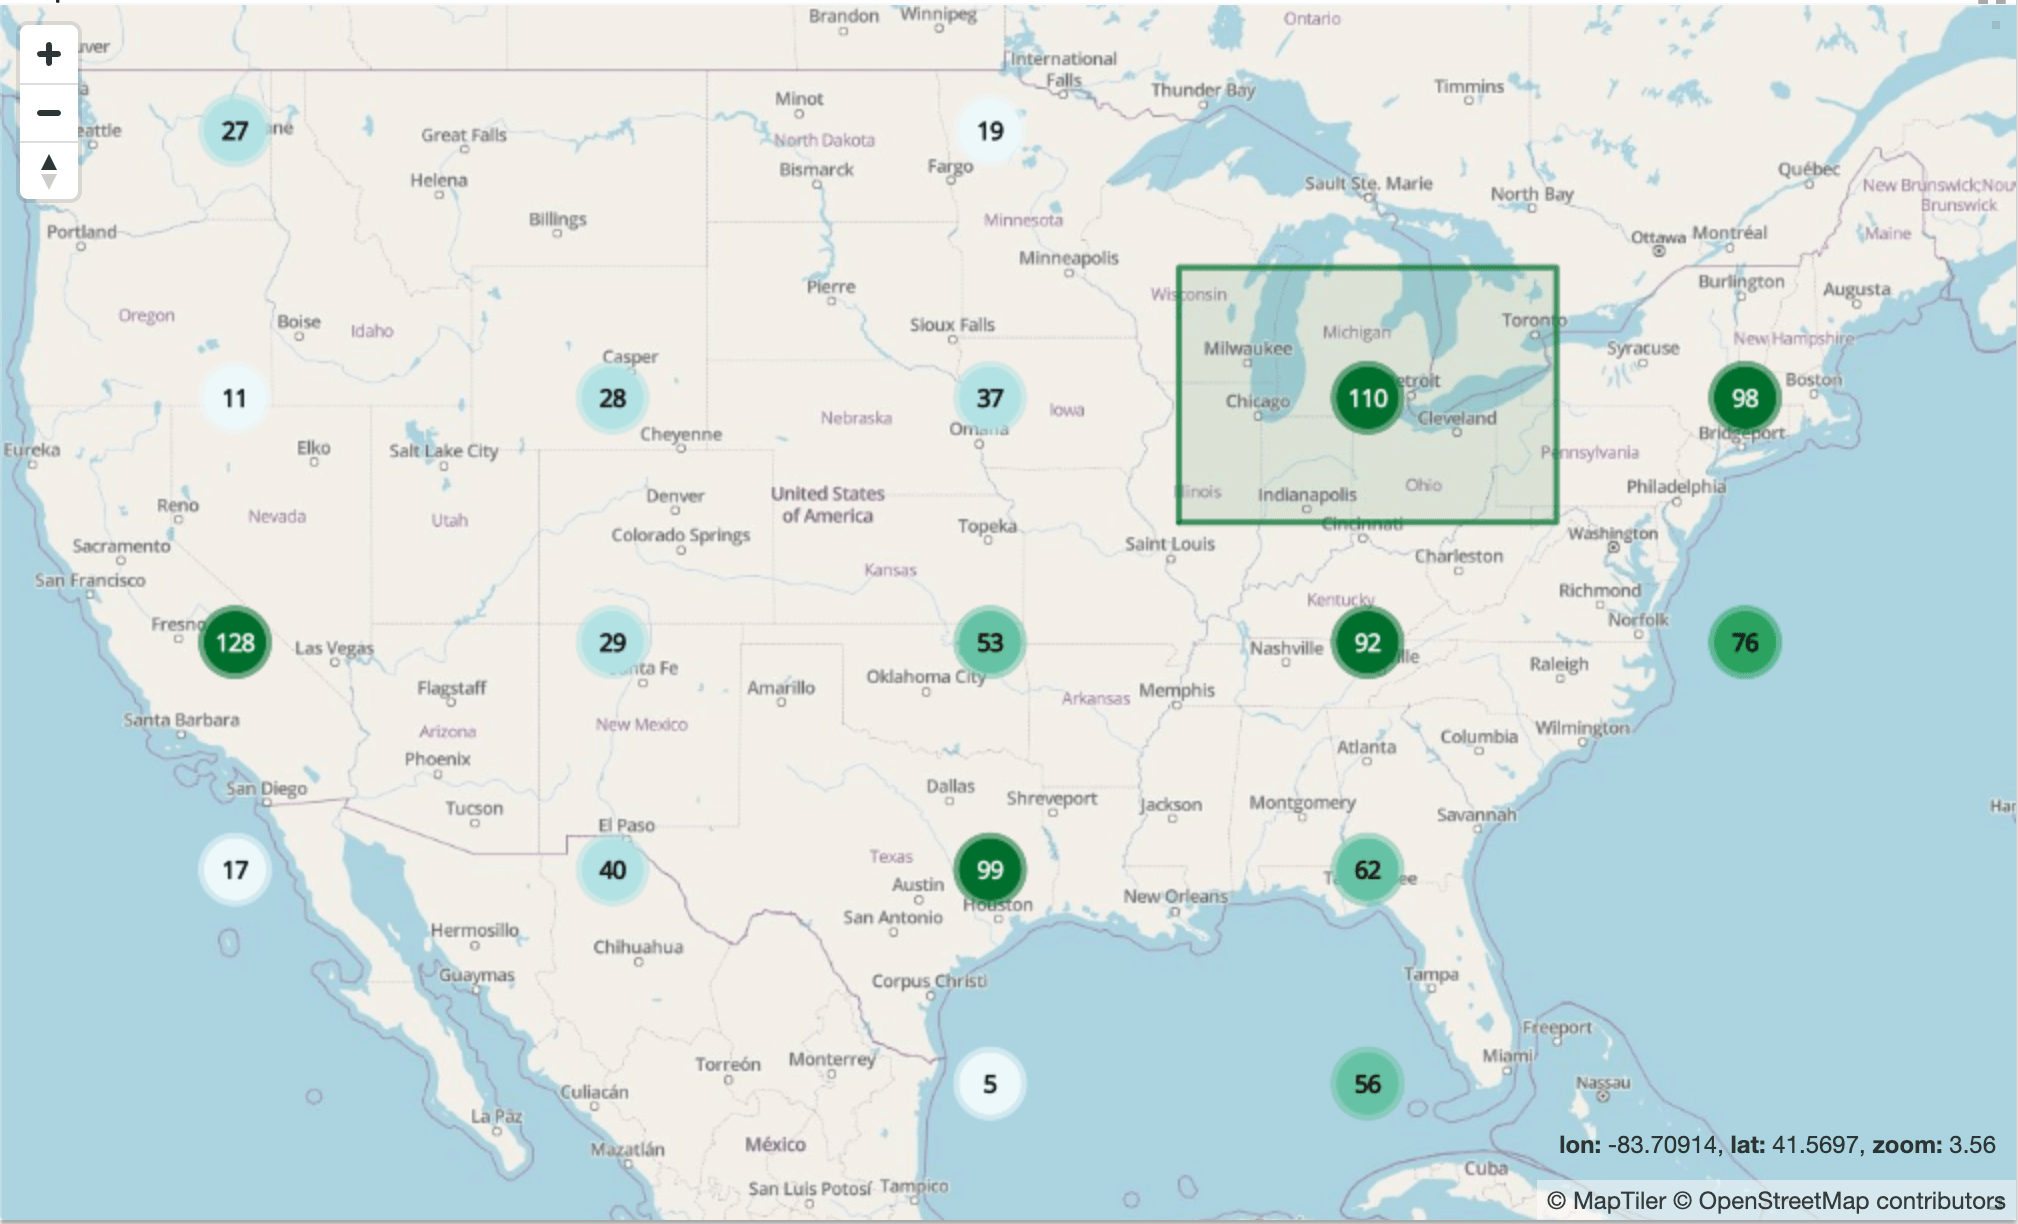This screenshot has width=2018, height=1224.
Task: Click the New Orleans label
Action: pos(1175,896)
